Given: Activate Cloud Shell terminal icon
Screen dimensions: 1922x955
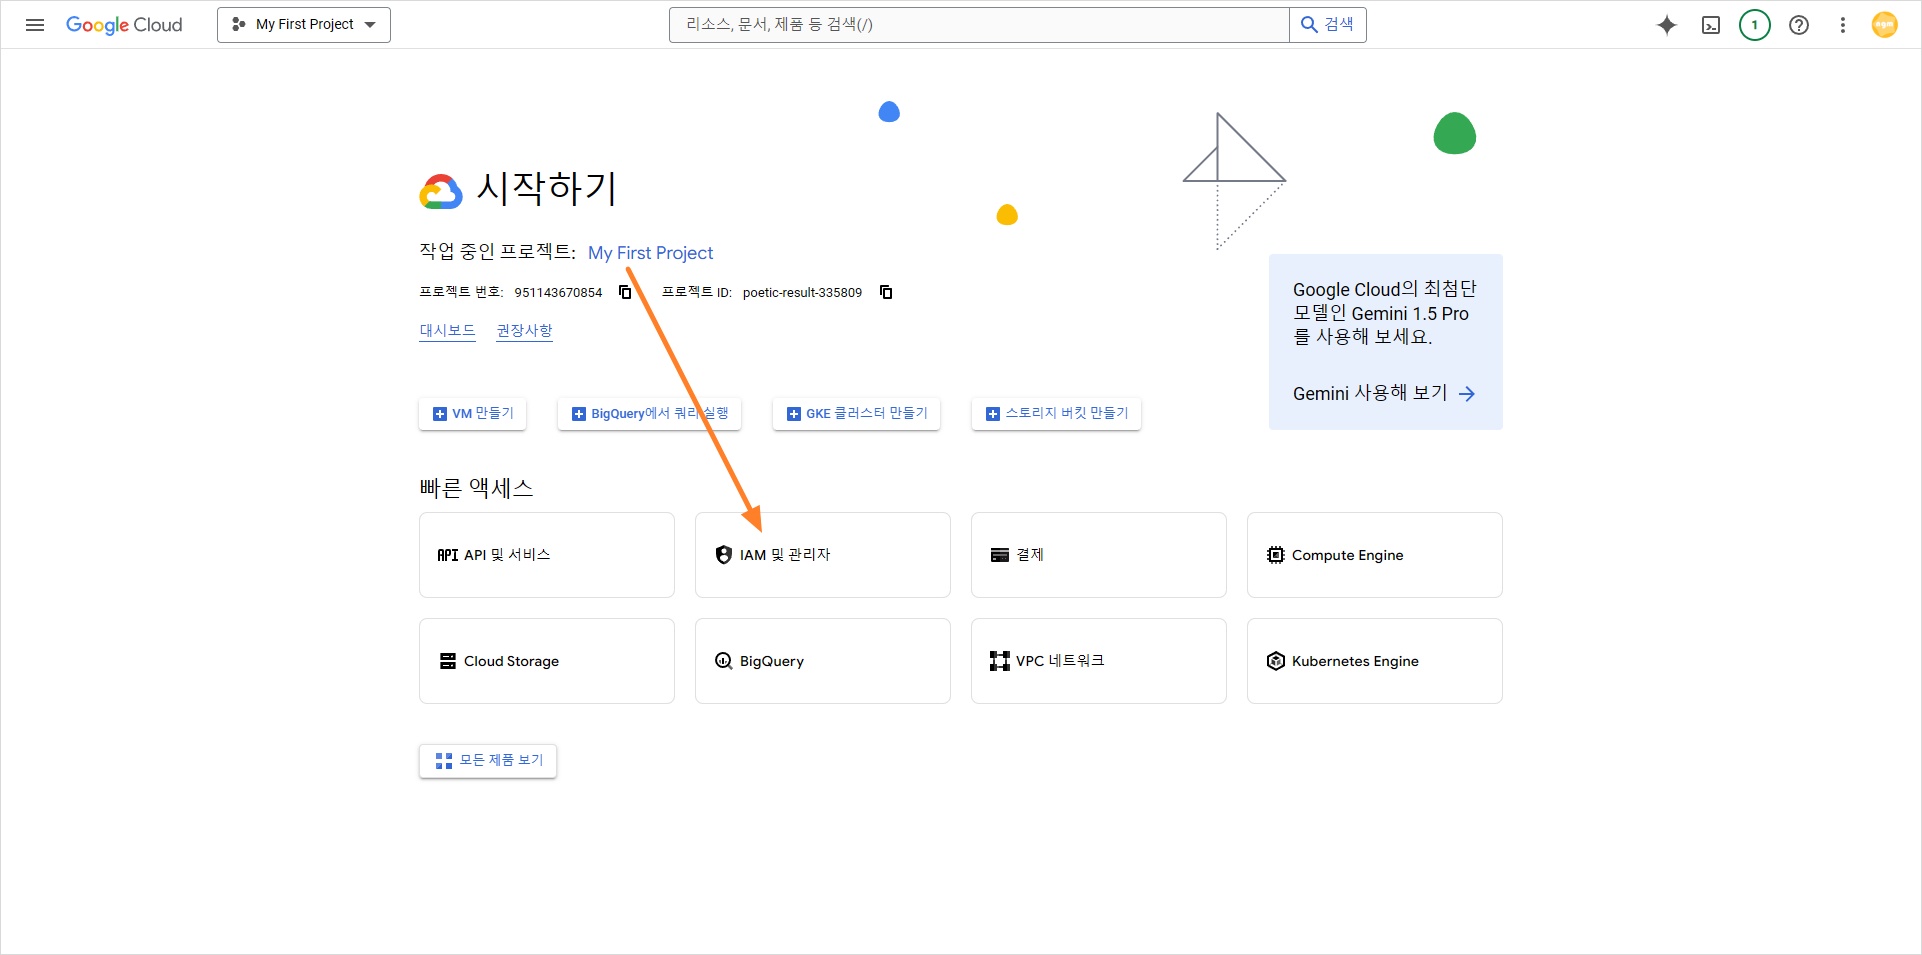Looking at the screenshot, I should (x=1711, y=25).
